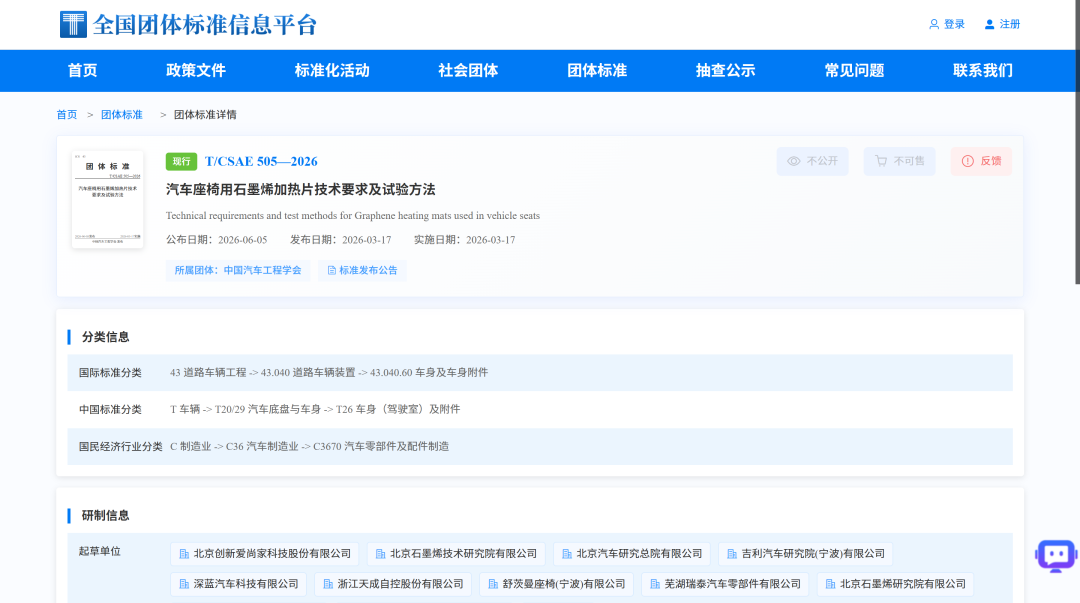1080x603 pixels.
Task: Open the 标准化活动 menu item
Action: click(332, 70)
